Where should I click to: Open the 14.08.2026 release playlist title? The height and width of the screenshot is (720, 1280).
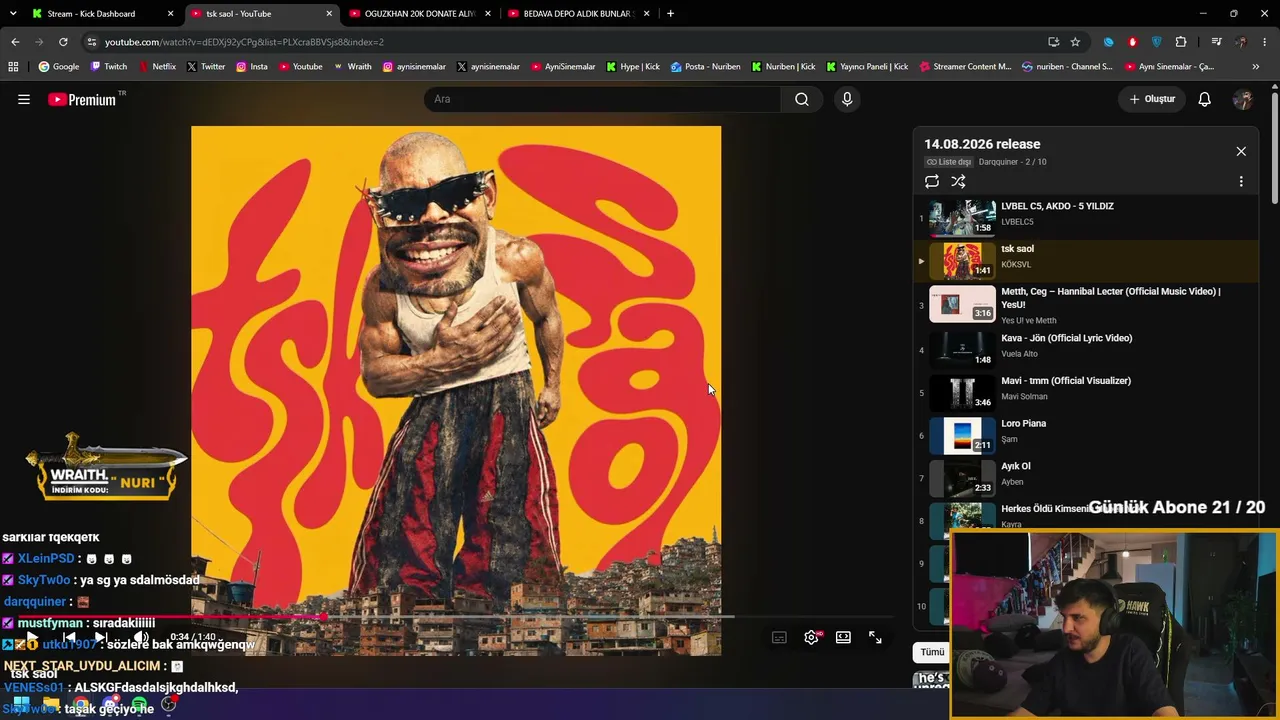[982, 144]
